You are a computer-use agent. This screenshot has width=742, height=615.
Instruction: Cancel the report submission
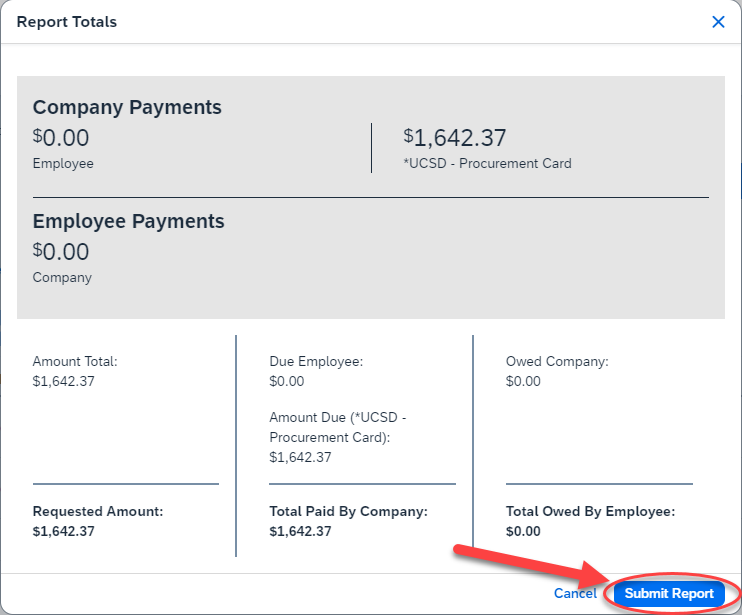[x=575, y=593]
